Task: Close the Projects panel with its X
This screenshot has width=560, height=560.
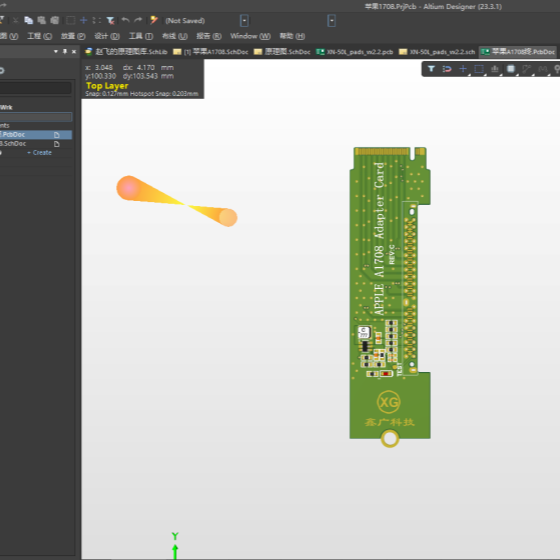Action: [x=74, y=51]
